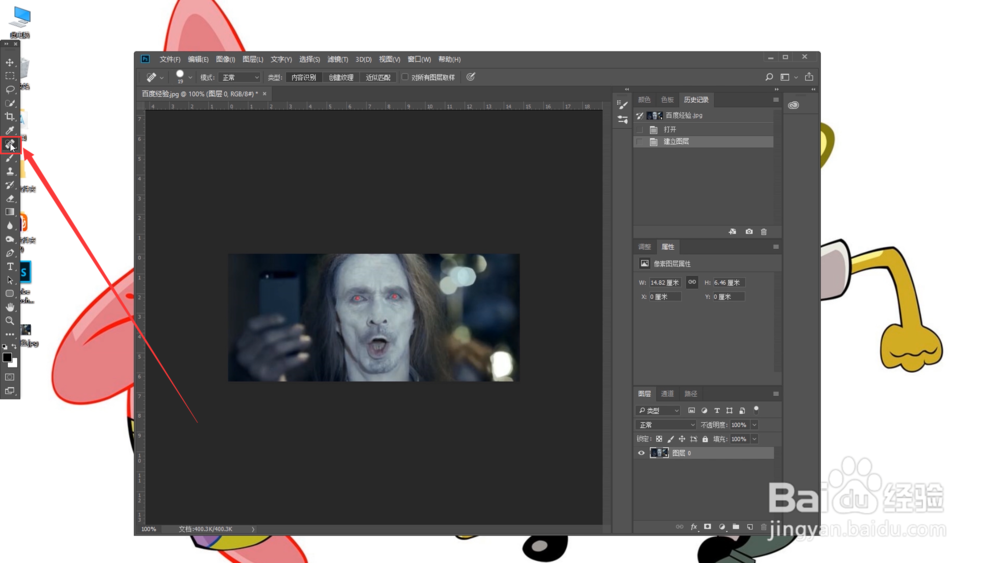Click the foreground color swatch

click(x=7, y=358)
